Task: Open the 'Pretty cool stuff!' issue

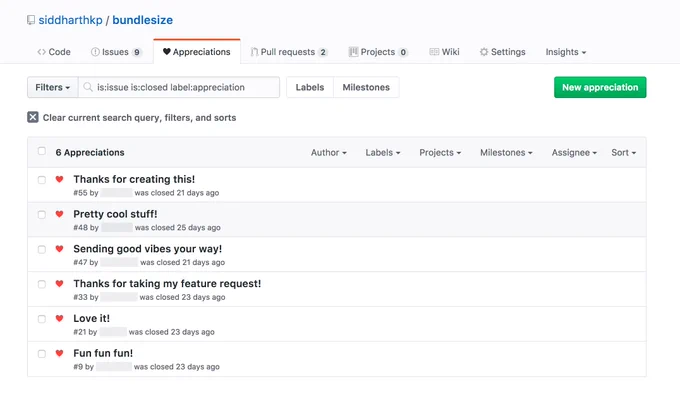Action: [115, 214]
